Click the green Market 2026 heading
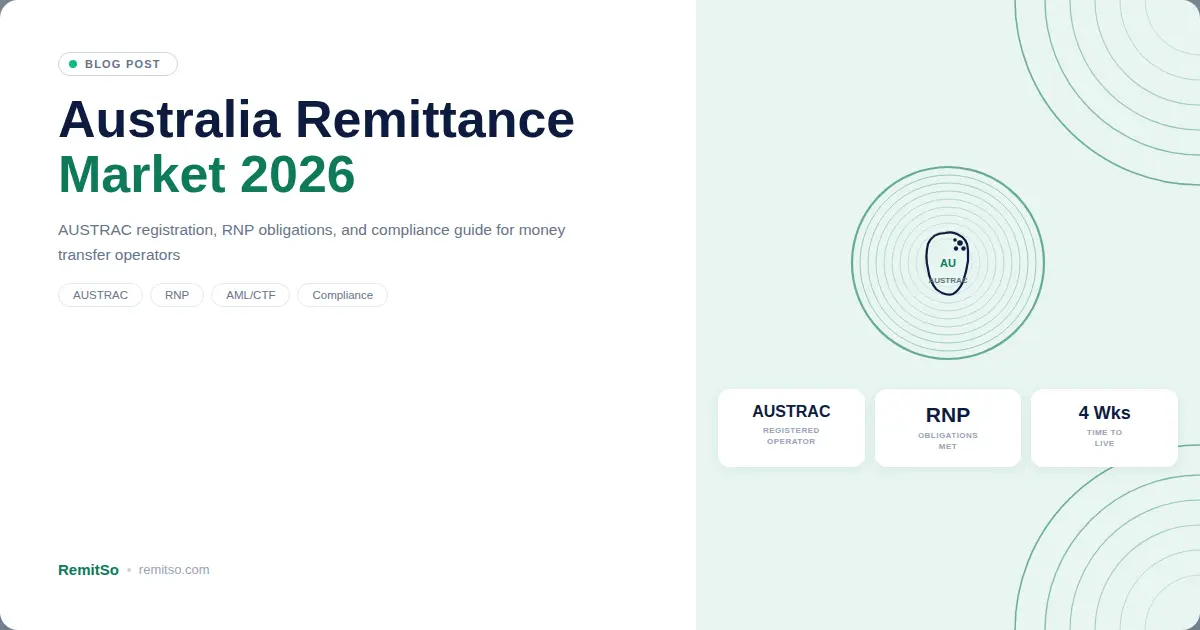The width and height of the screenshot is (1200, 630). click(207, 174)
